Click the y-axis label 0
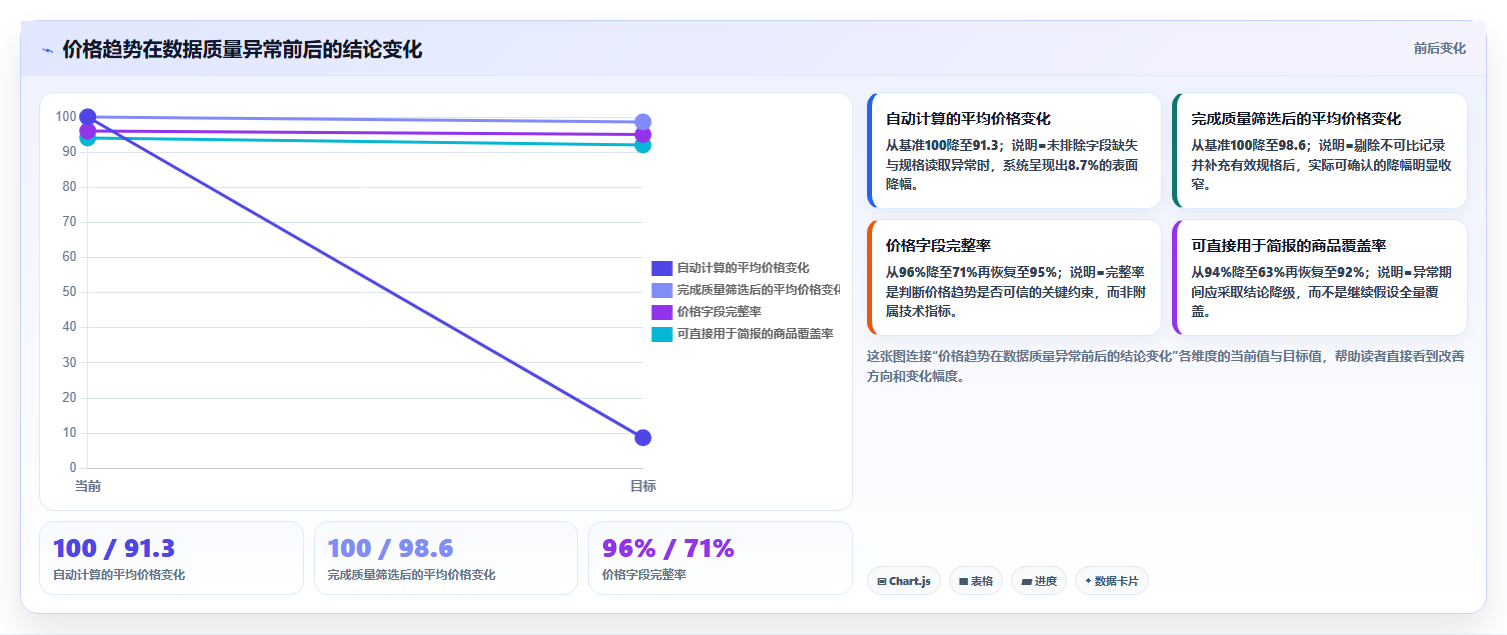Viewport: 1507px width, 635px height. tap(72, 467)
